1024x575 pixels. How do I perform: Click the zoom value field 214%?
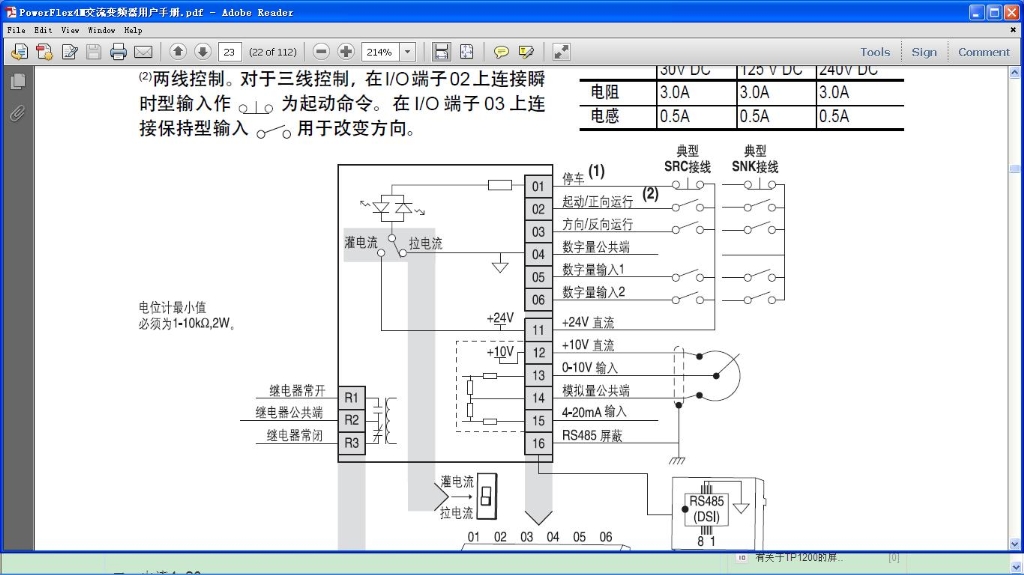pyautogui.click(x=379, y=52)
